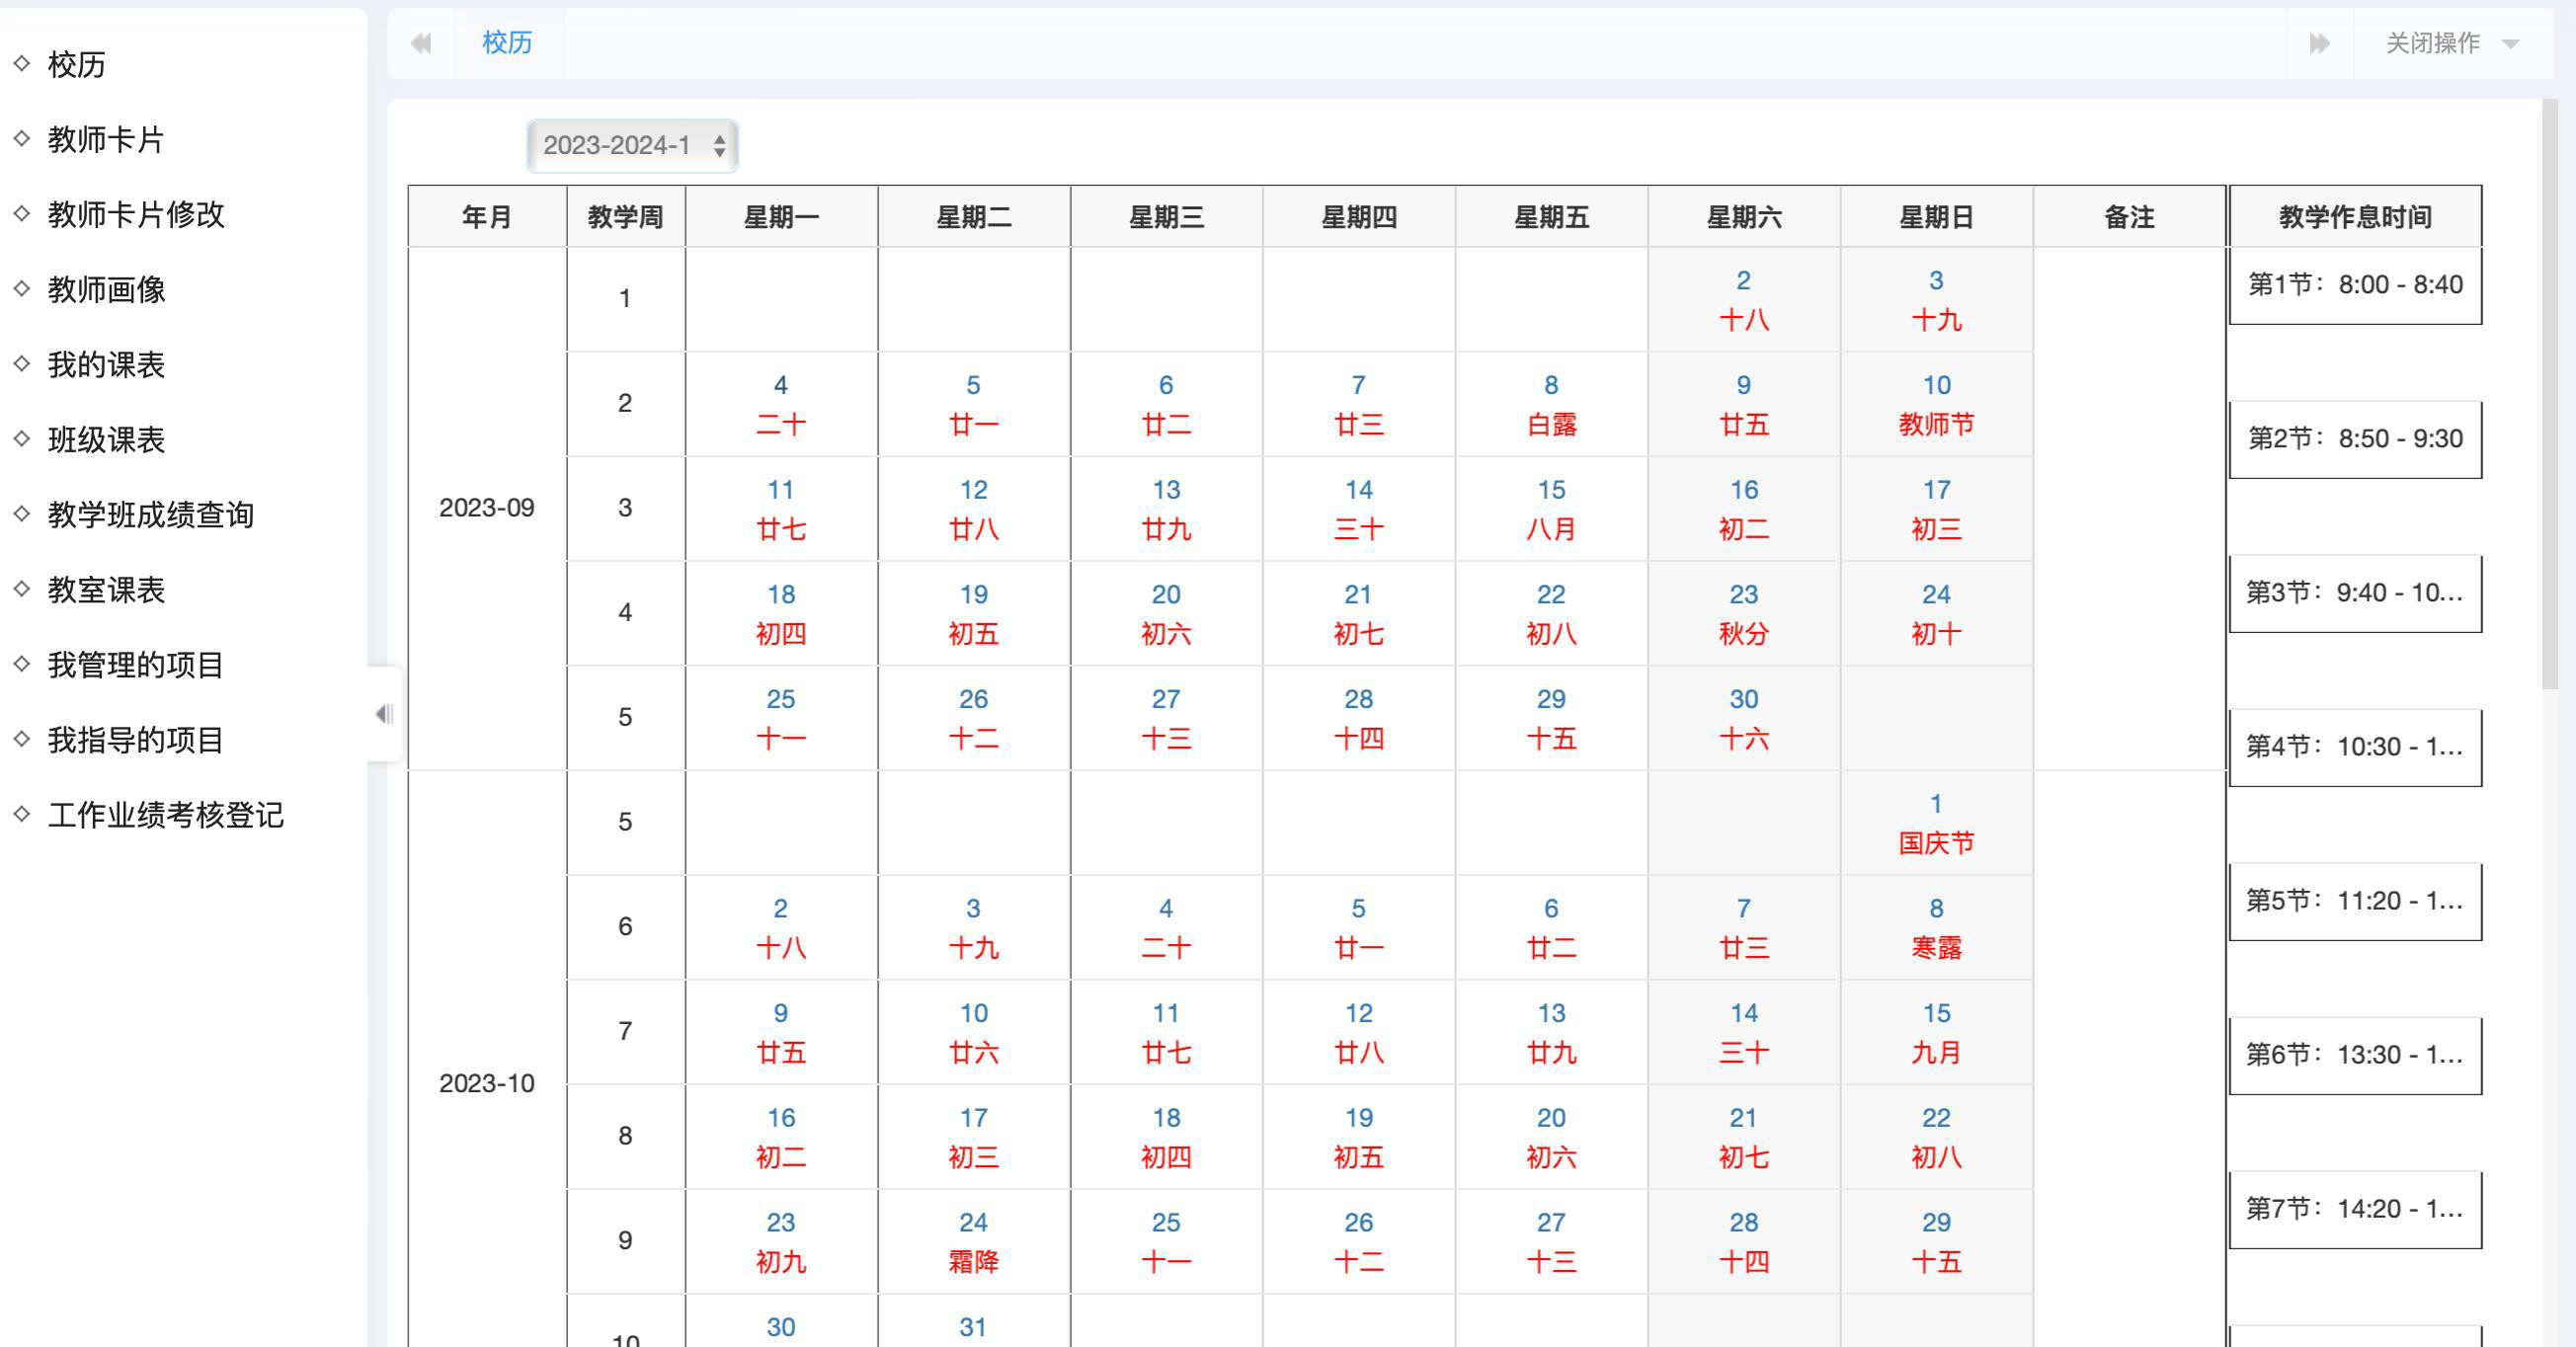Select October 30 date cell
Viewport: 2576px width, 1347px height.
pyautogui.click(x=781, y=1321)
